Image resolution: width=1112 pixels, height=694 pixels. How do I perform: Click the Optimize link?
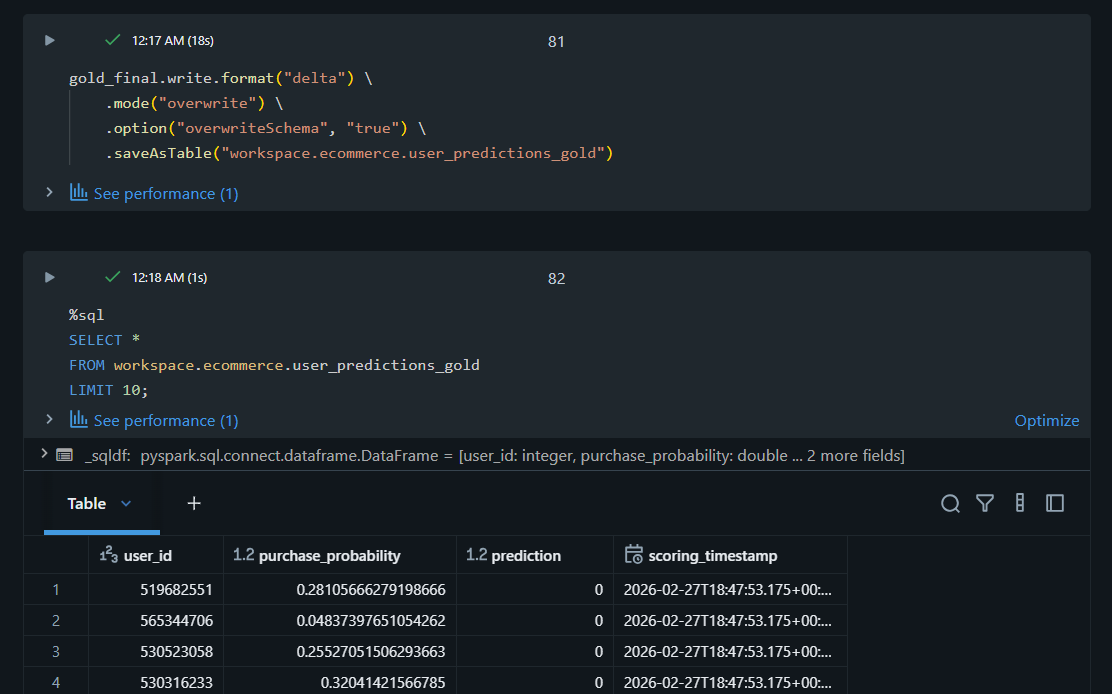(x=1047, y=420)
